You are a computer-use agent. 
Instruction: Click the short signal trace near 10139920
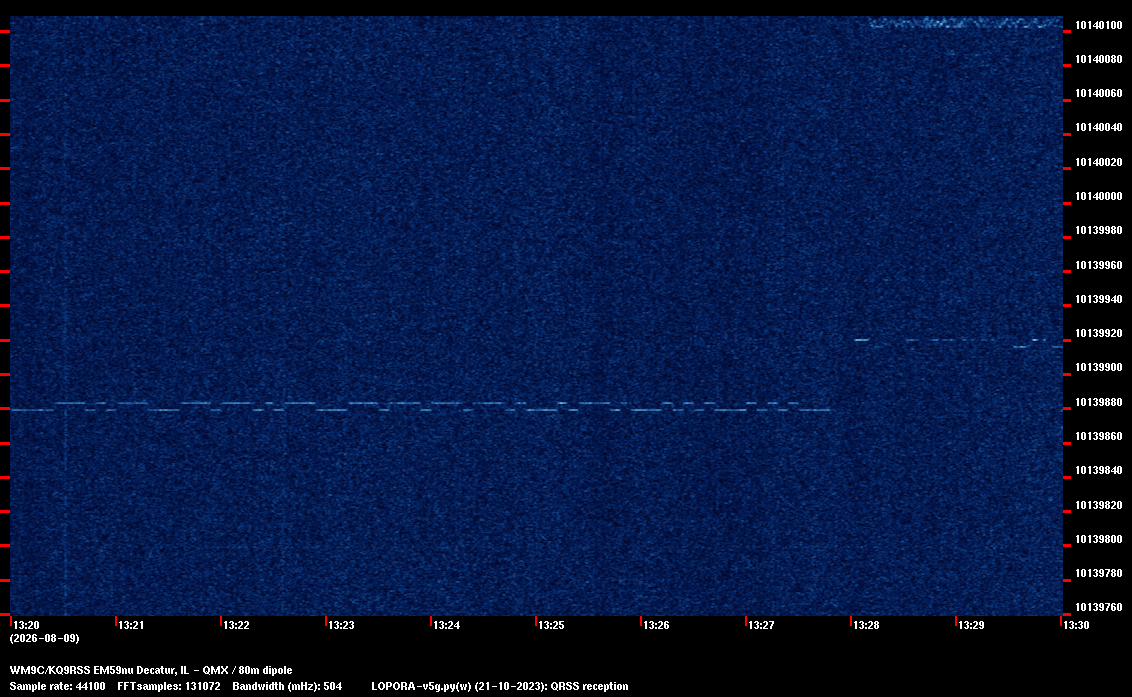[958, 343]
